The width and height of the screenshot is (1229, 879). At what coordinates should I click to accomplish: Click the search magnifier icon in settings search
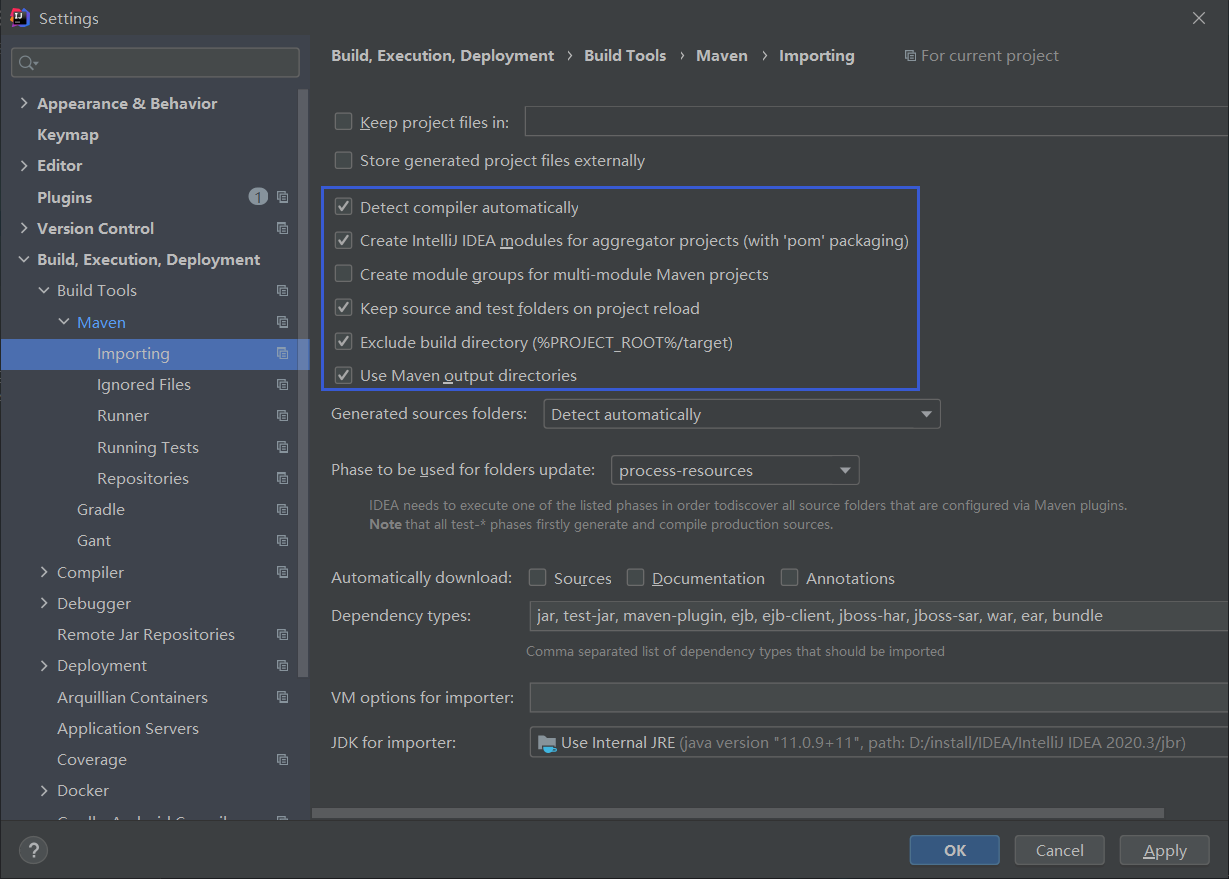click(27, 63)
